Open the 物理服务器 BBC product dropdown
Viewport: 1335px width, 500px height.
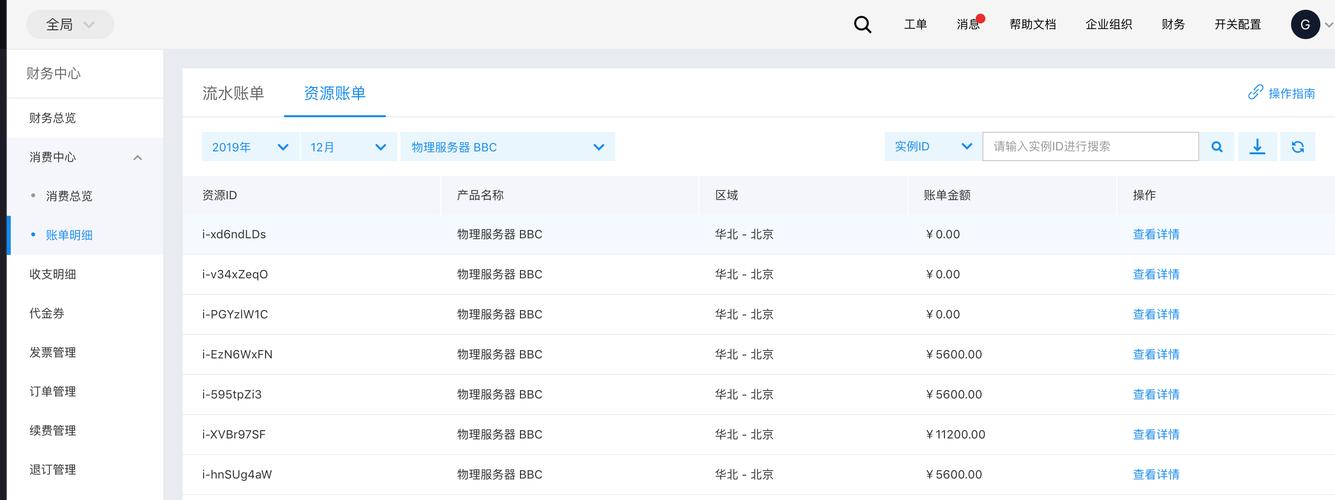click(507, 147)
